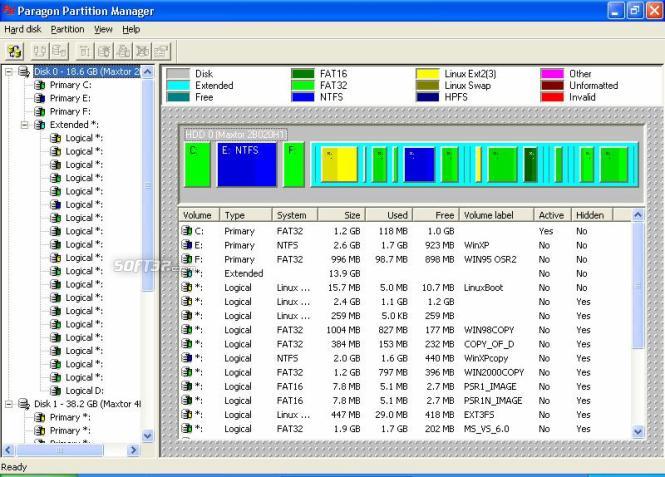Open the Partition menu
Screen dimensions: 665x477
[x=67, y=29]
